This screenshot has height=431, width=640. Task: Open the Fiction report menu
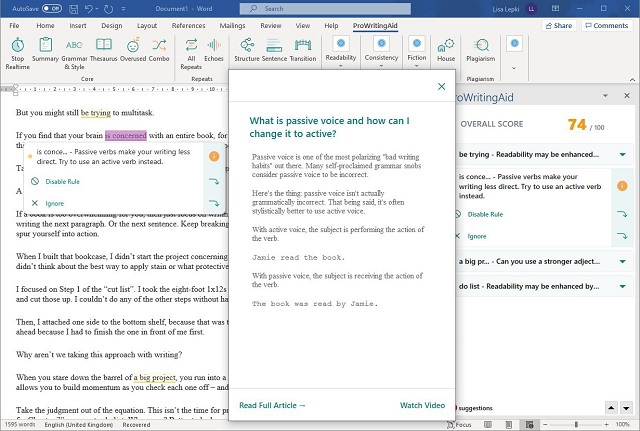417,52
